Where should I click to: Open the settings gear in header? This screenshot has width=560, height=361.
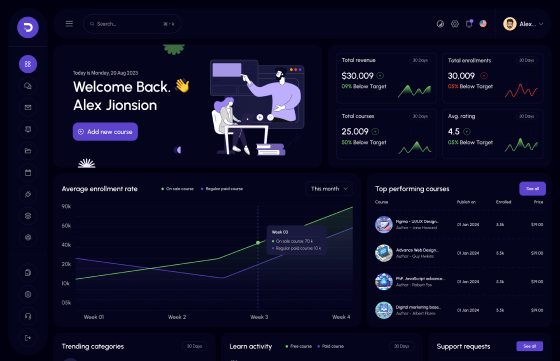[x=455, y=24]
